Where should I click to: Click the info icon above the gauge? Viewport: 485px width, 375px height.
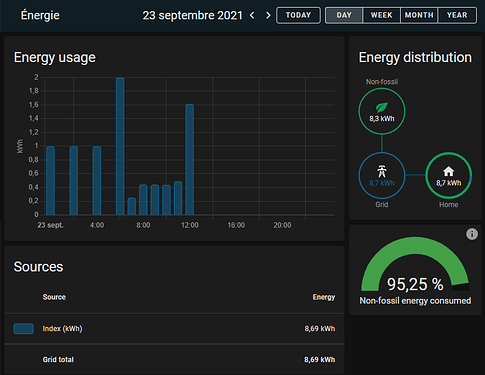pos(472,234)
